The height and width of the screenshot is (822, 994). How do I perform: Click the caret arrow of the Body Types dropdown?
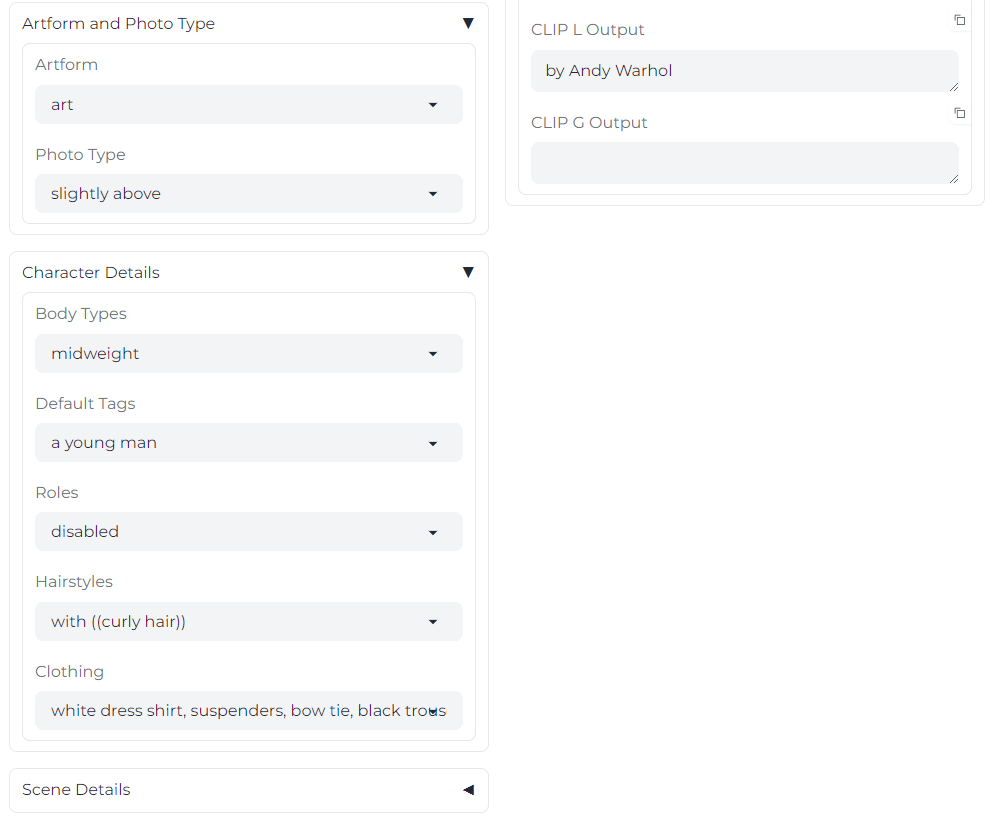click(x=433, y=354)
